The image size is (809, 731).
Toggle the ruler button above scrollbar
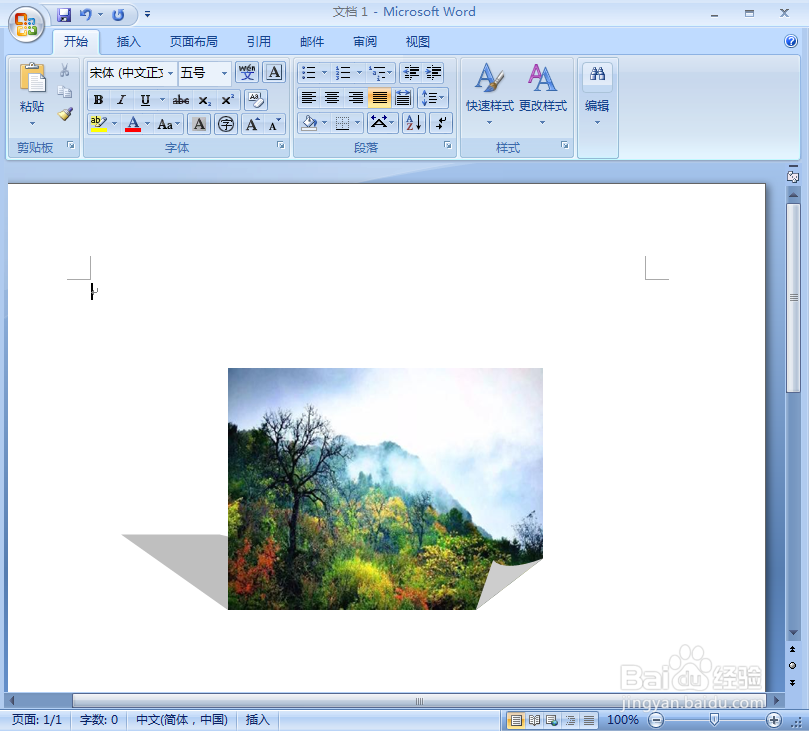pyautogui.click(x=793, y=177)
